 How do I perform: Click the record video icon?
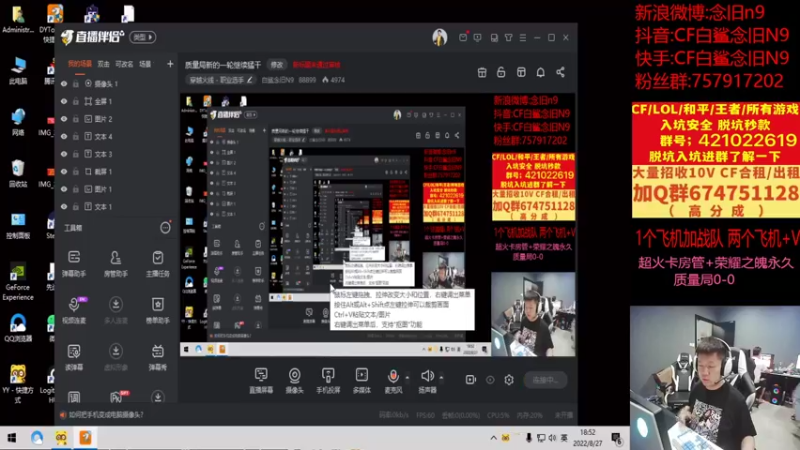[470, 380]
